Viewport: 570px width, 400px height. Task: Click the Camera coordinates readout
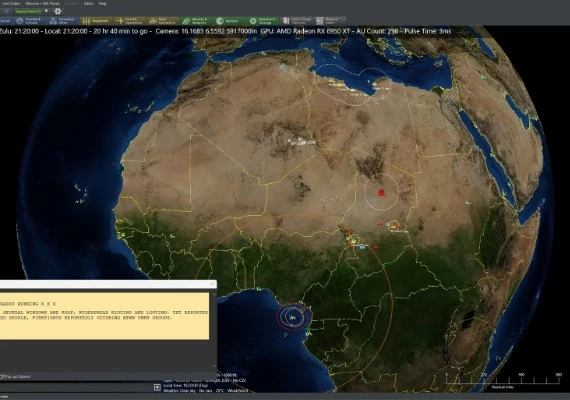[206, 31]
